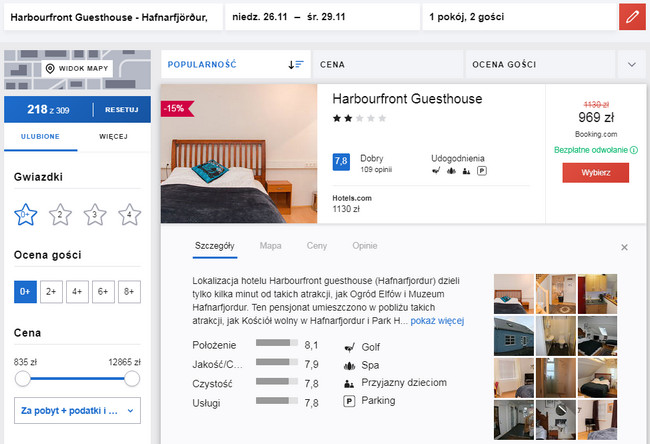The height and width of the screenshot is (444, 650).
Task: Open the Popularność sort dropdown
Action: (x=235, y=64)
